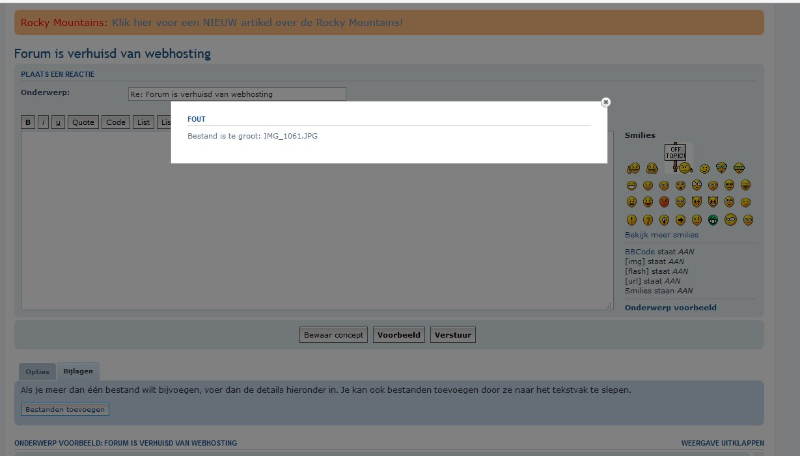Open the Bekijk meer smilies link
The width and height of the screenshot is (800, 456).
pyautogui.click(x=661, y=235)
